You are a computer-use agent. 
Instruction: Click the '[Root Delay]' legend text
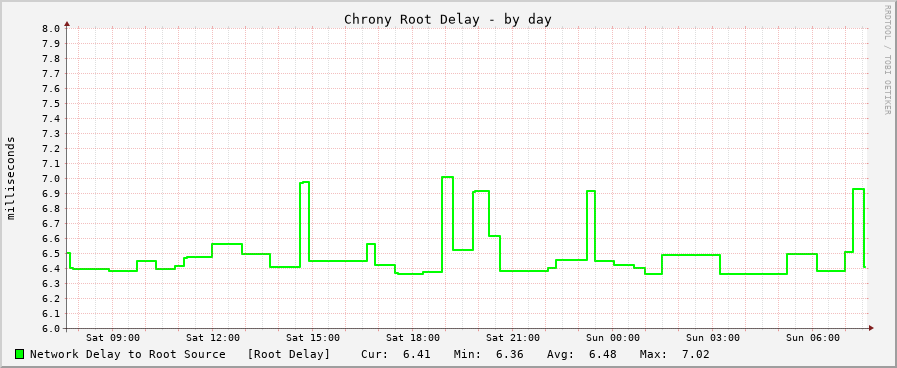click(289, 354)
